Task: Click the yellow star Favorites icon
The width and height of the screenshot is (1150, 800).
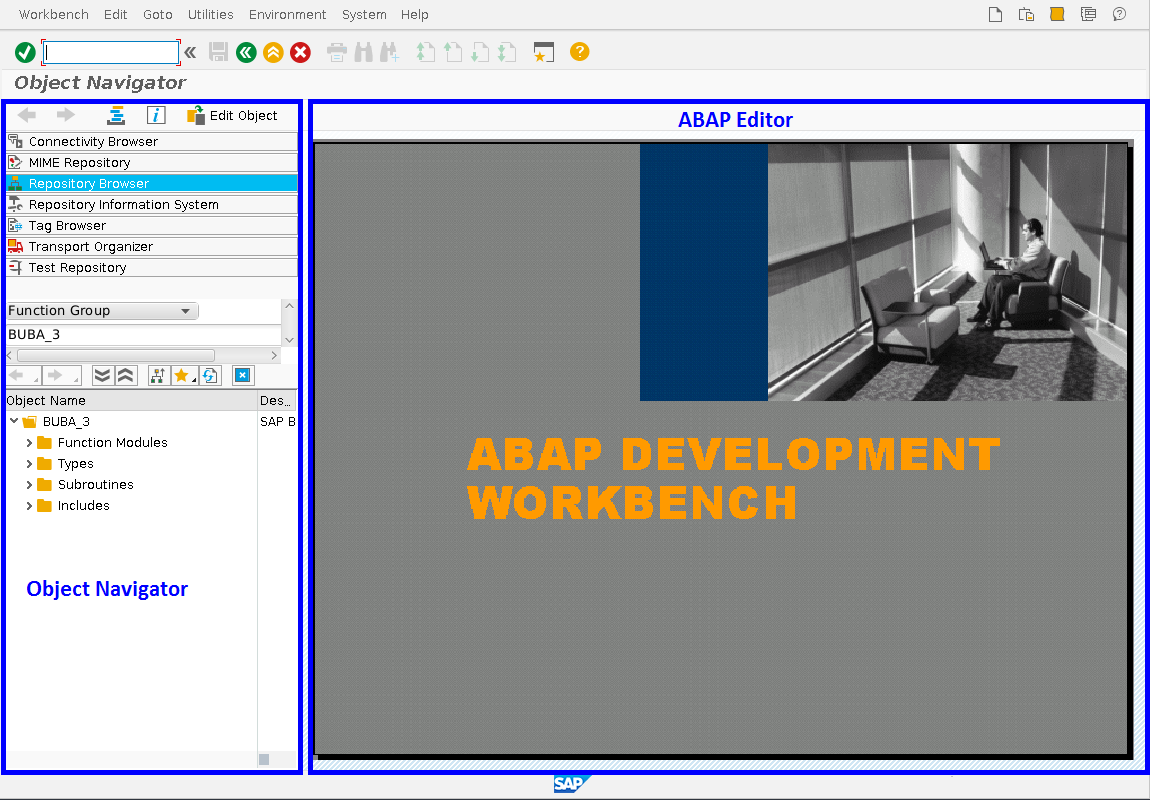Action: click(x=183, y=376)
